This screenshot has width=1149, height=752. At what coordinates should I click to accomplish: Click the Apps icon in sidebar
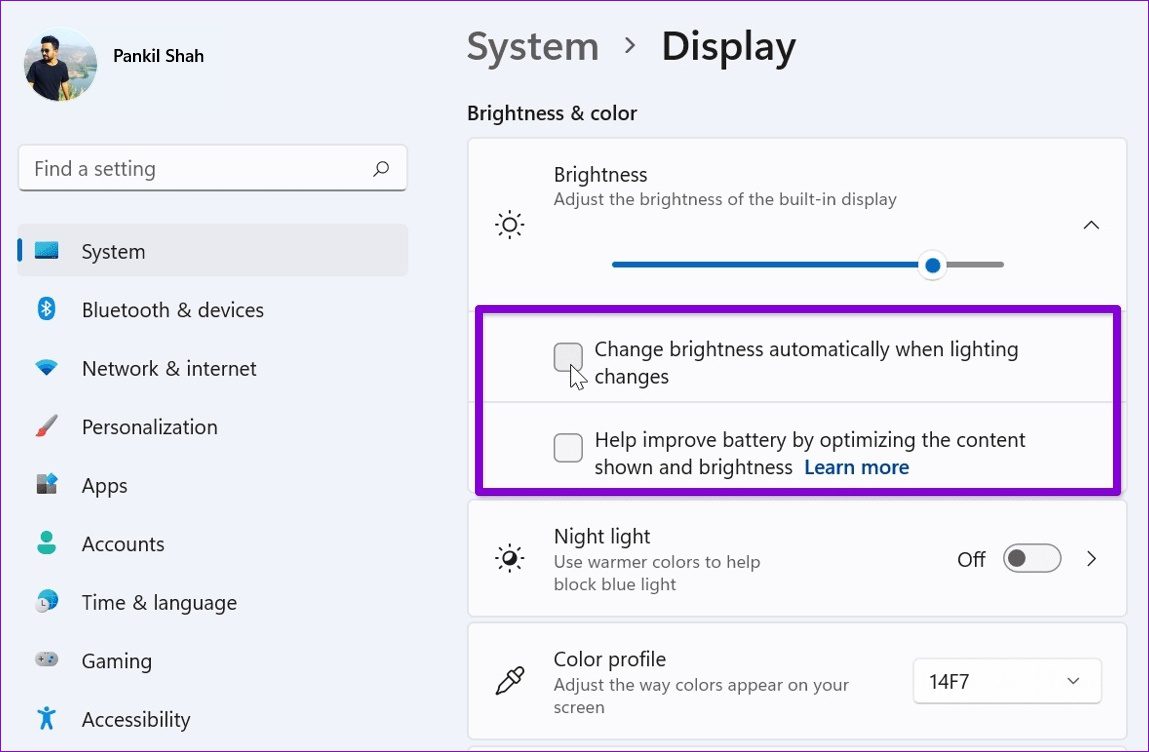(46, 485)
